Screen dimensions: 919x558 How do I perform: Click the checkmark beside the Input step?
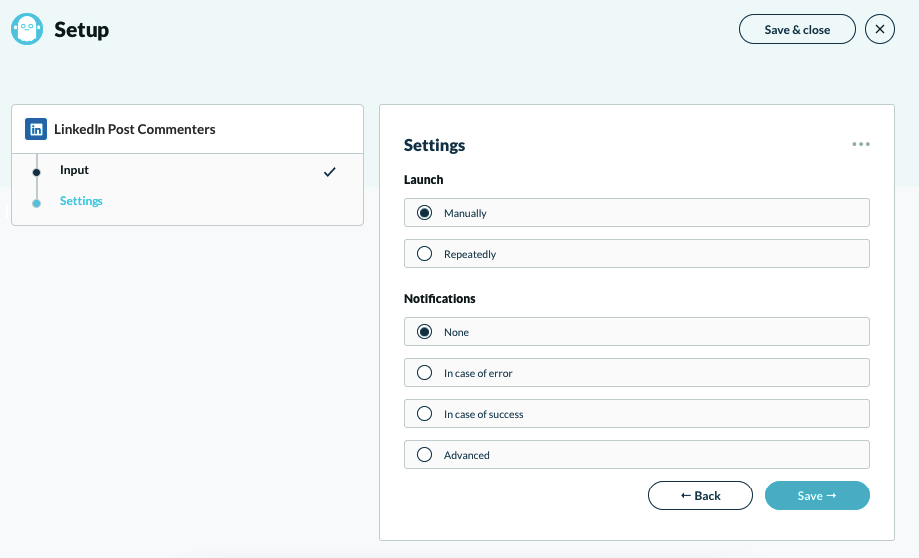[330, 172]
